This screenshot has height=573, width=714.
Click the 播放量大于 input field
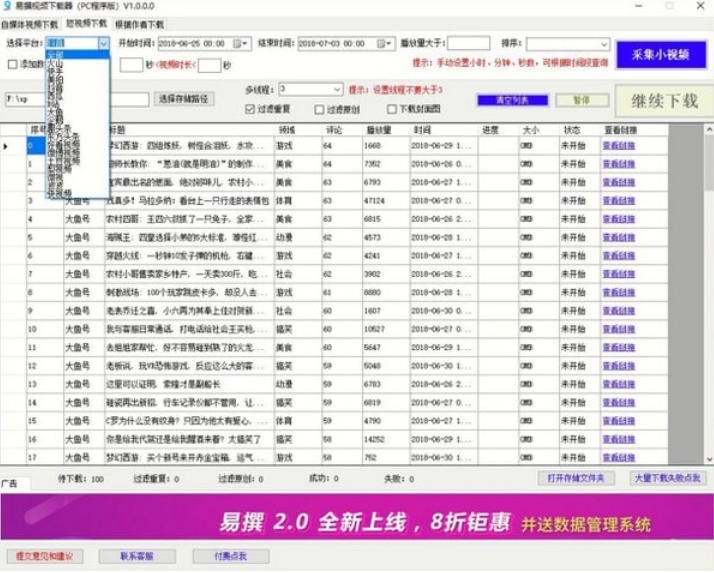(x=468, y=44)
